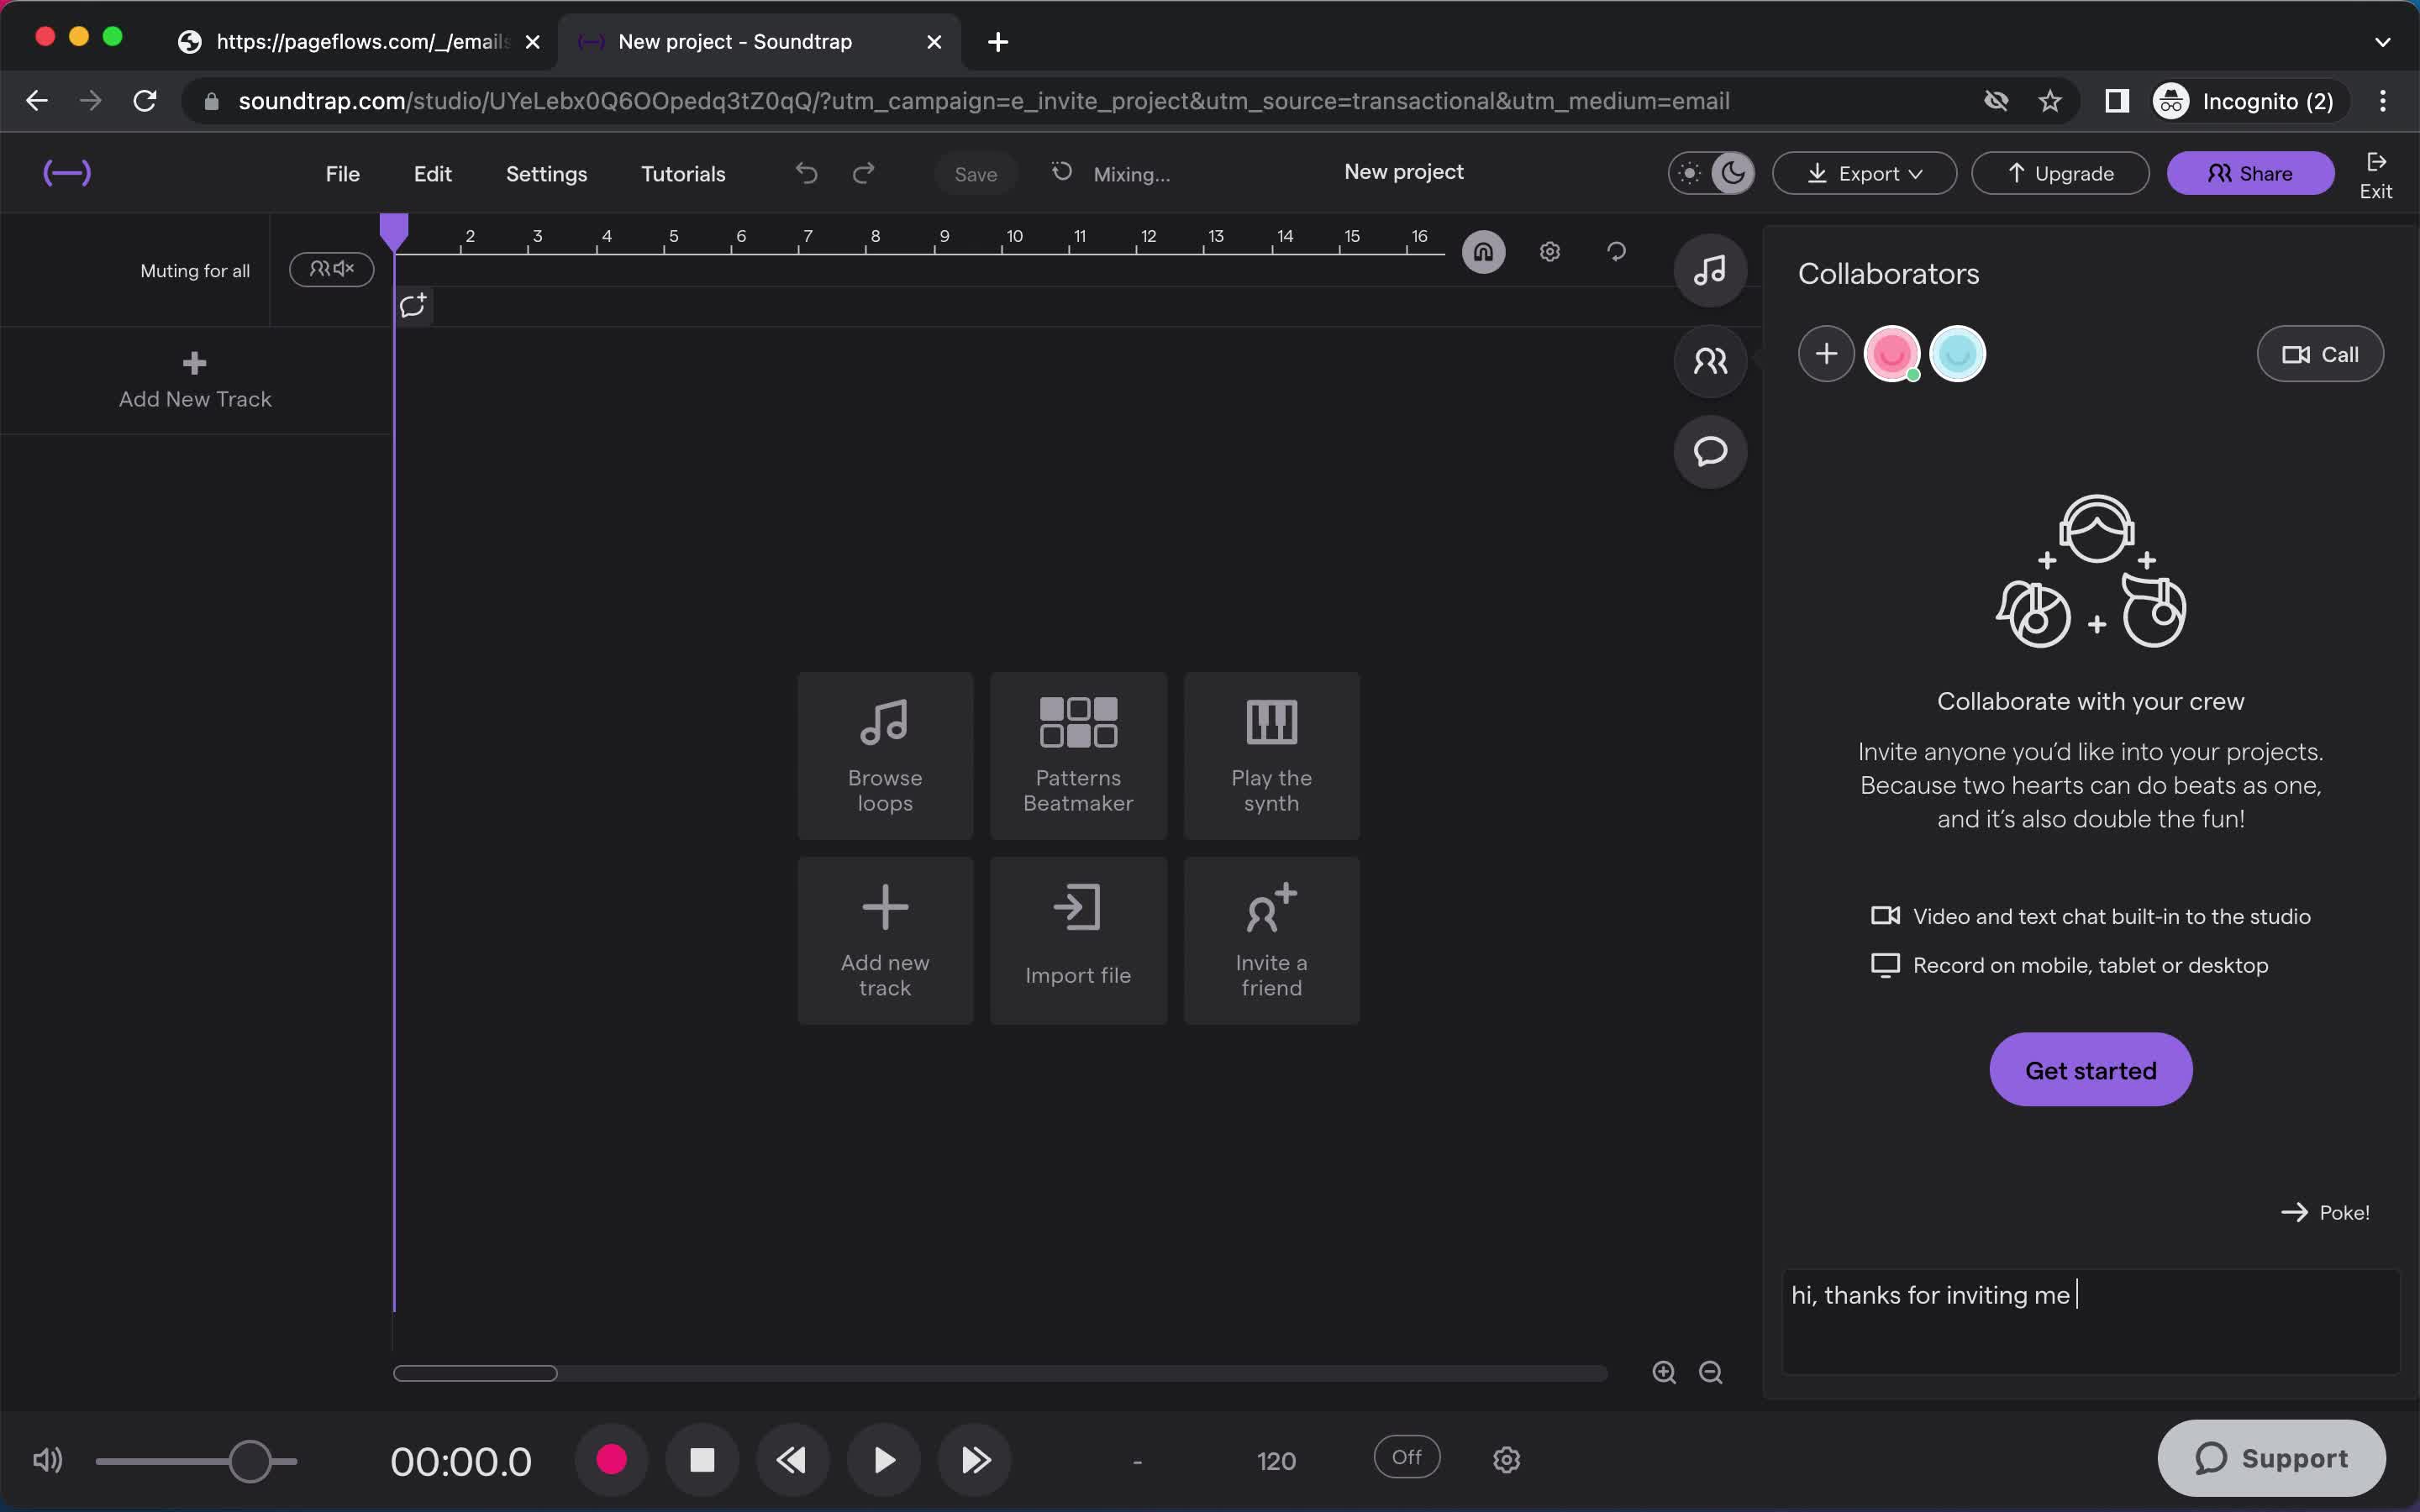Open Patterns Beatmaker panel
Viewport: 2420px width, 1512px height.
(x=1078, y=754)
